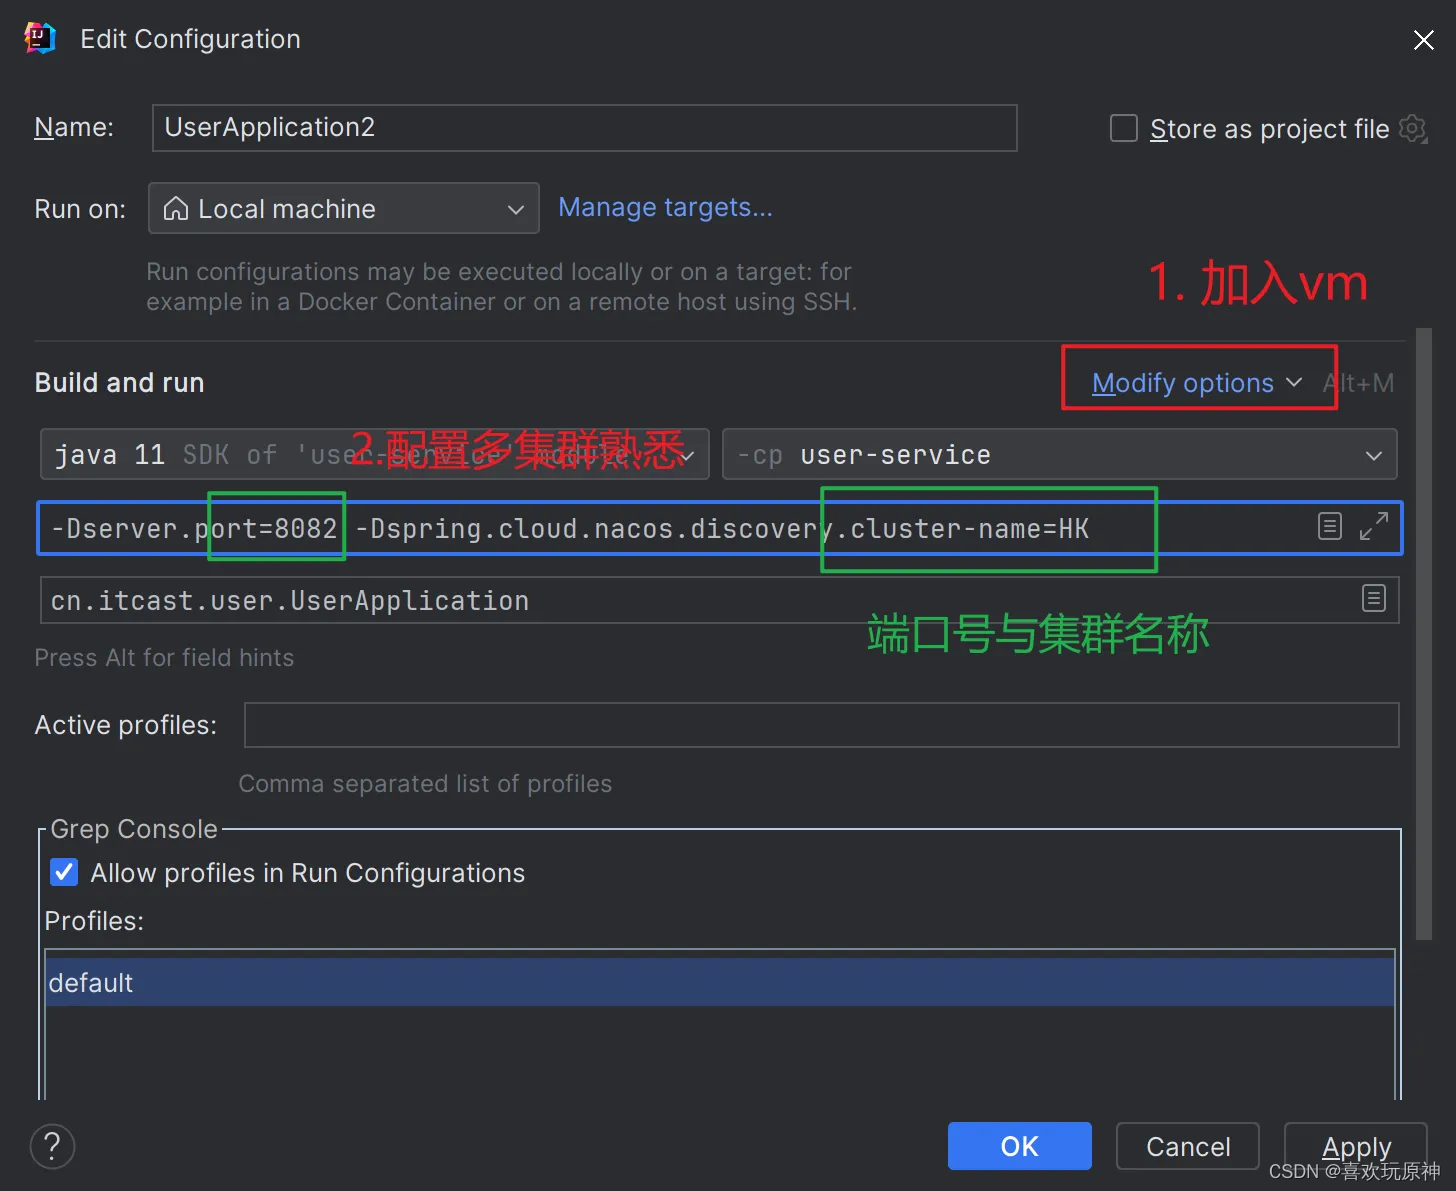Enable Store as project file

tap(1123, 128)
